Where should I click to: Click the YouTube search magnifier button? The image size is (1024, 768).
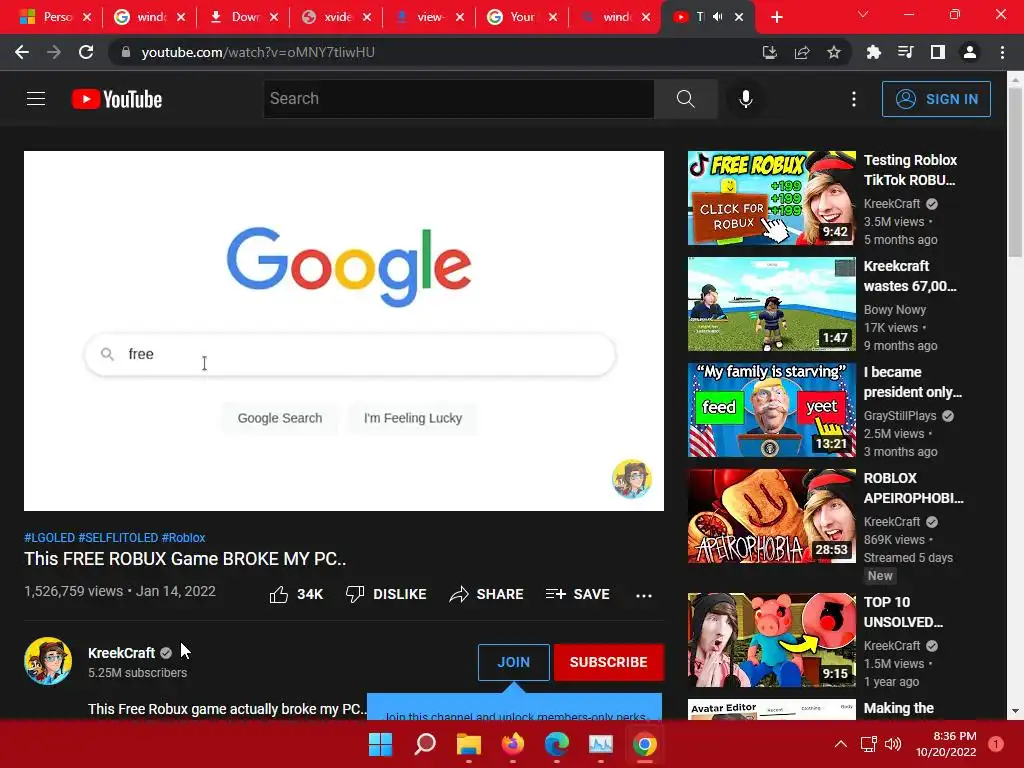pos(686,99)
